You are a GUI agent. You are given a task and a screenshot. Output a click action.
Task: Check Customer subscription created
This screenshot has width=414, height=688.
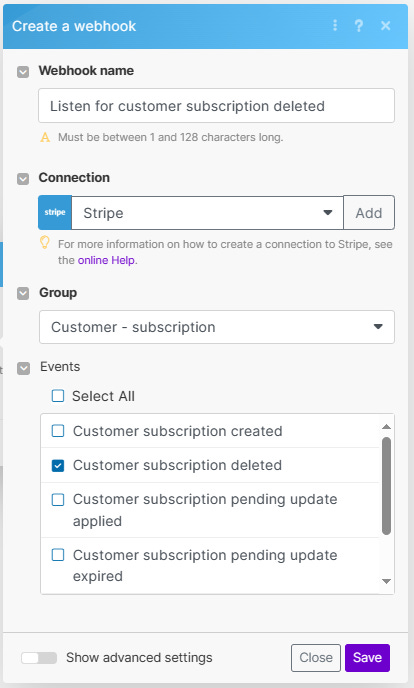[x=58, y=431]
